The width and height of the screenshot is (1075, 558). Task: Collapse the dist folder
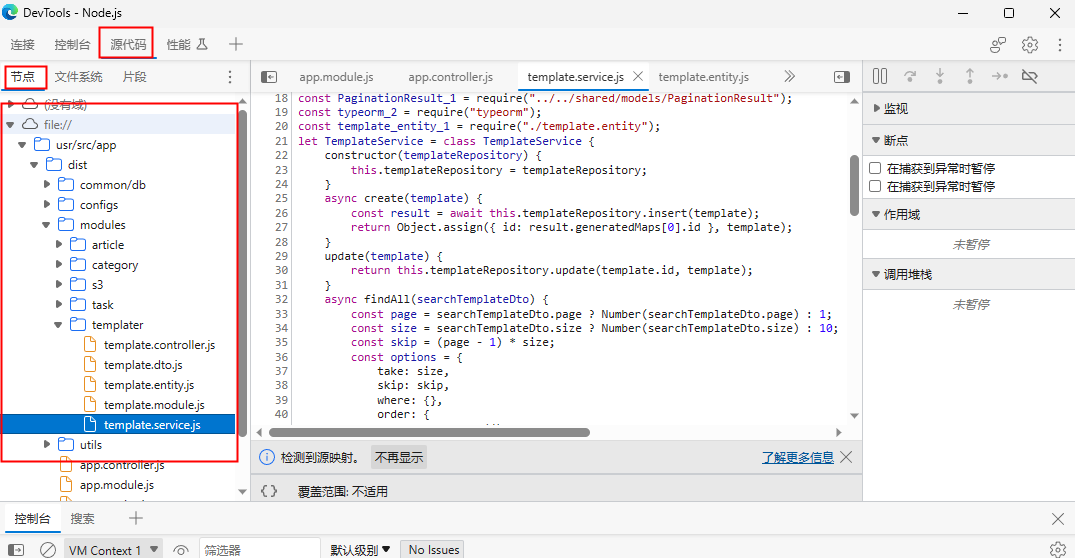point(34,165)
